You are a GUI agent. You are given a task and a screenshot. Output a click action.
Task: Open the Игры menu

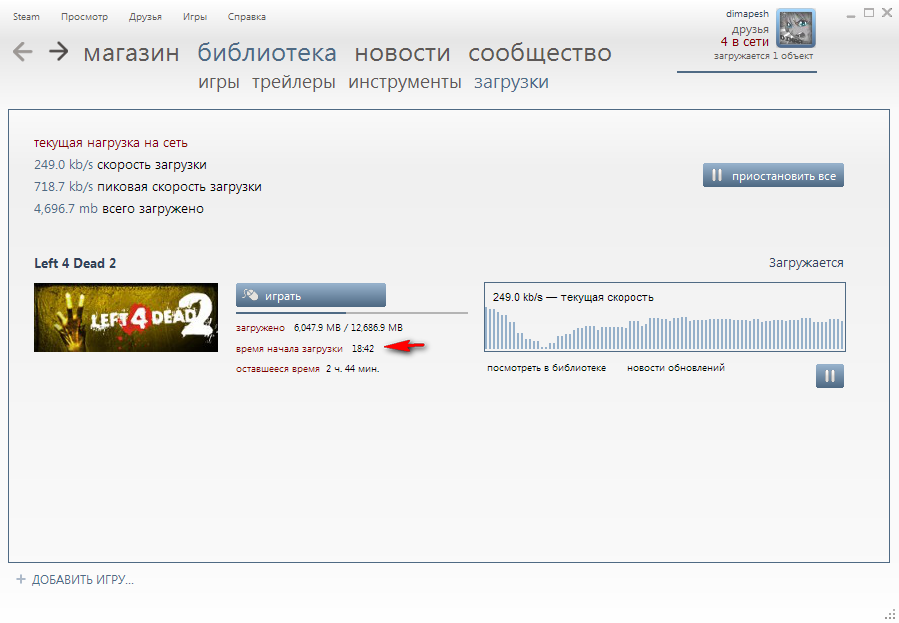pyautogui.click(x=195, y=17)
